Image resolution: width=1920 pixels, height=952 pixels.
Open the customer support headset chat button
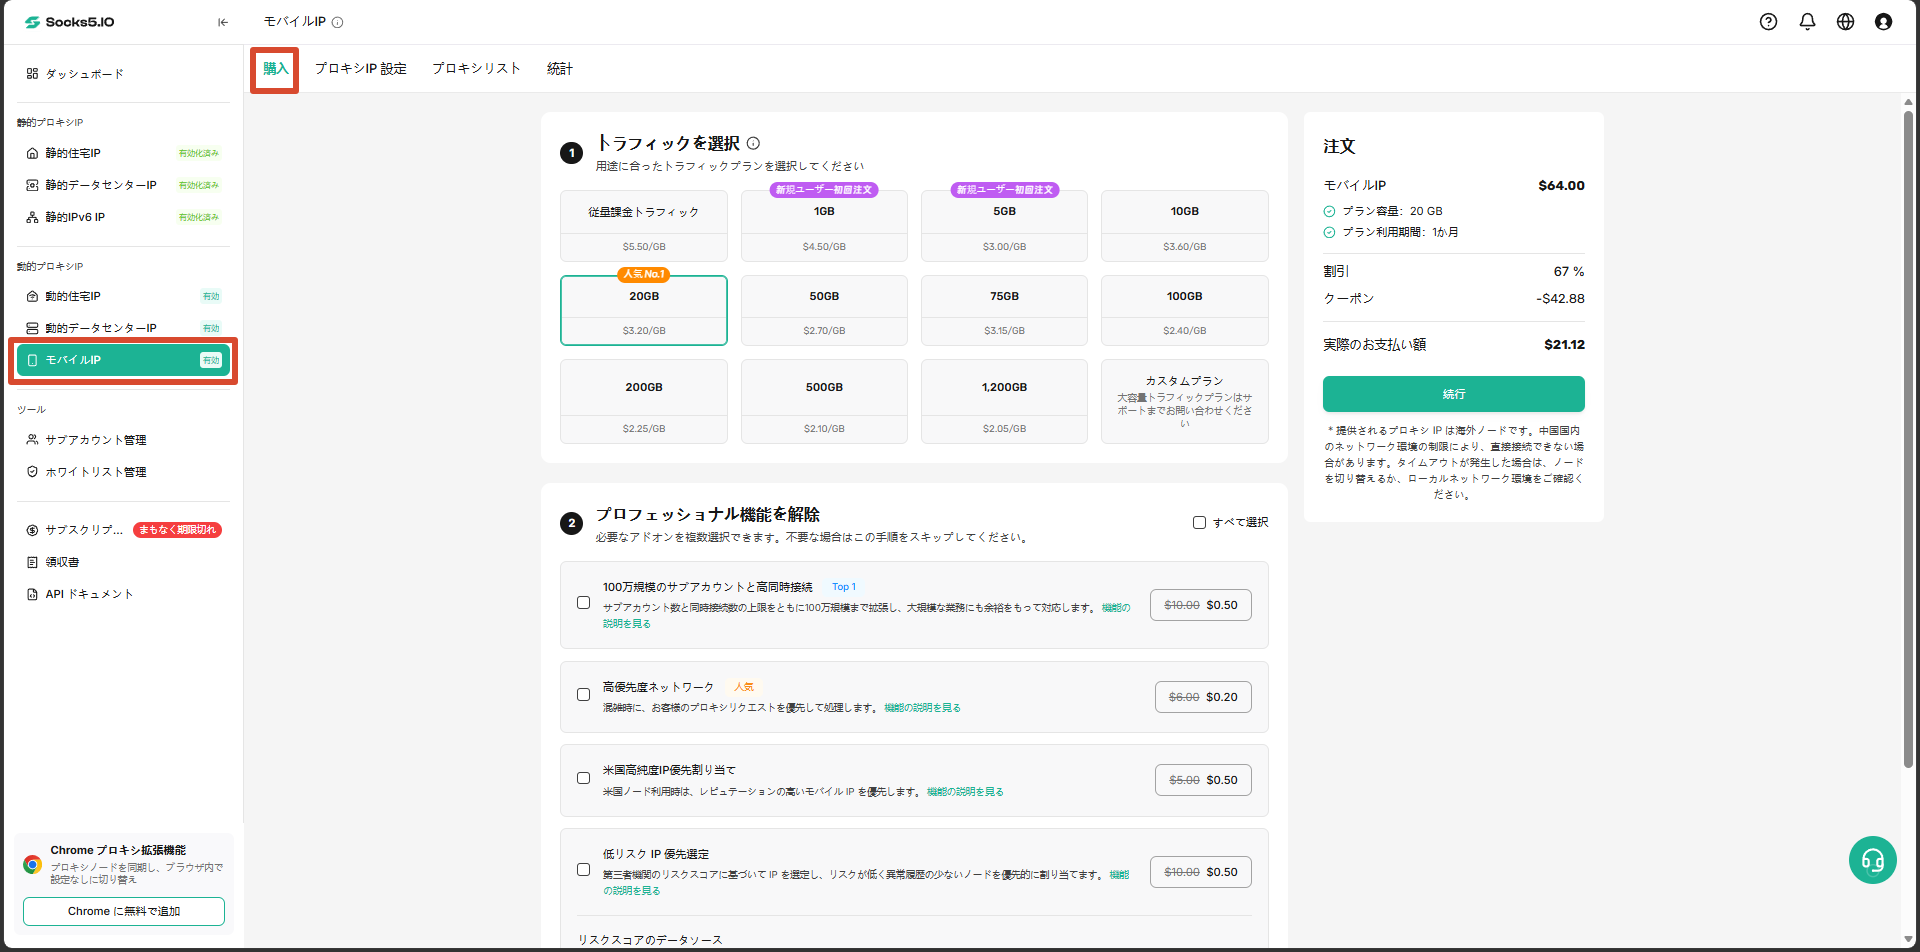(x=1872, y=860)
